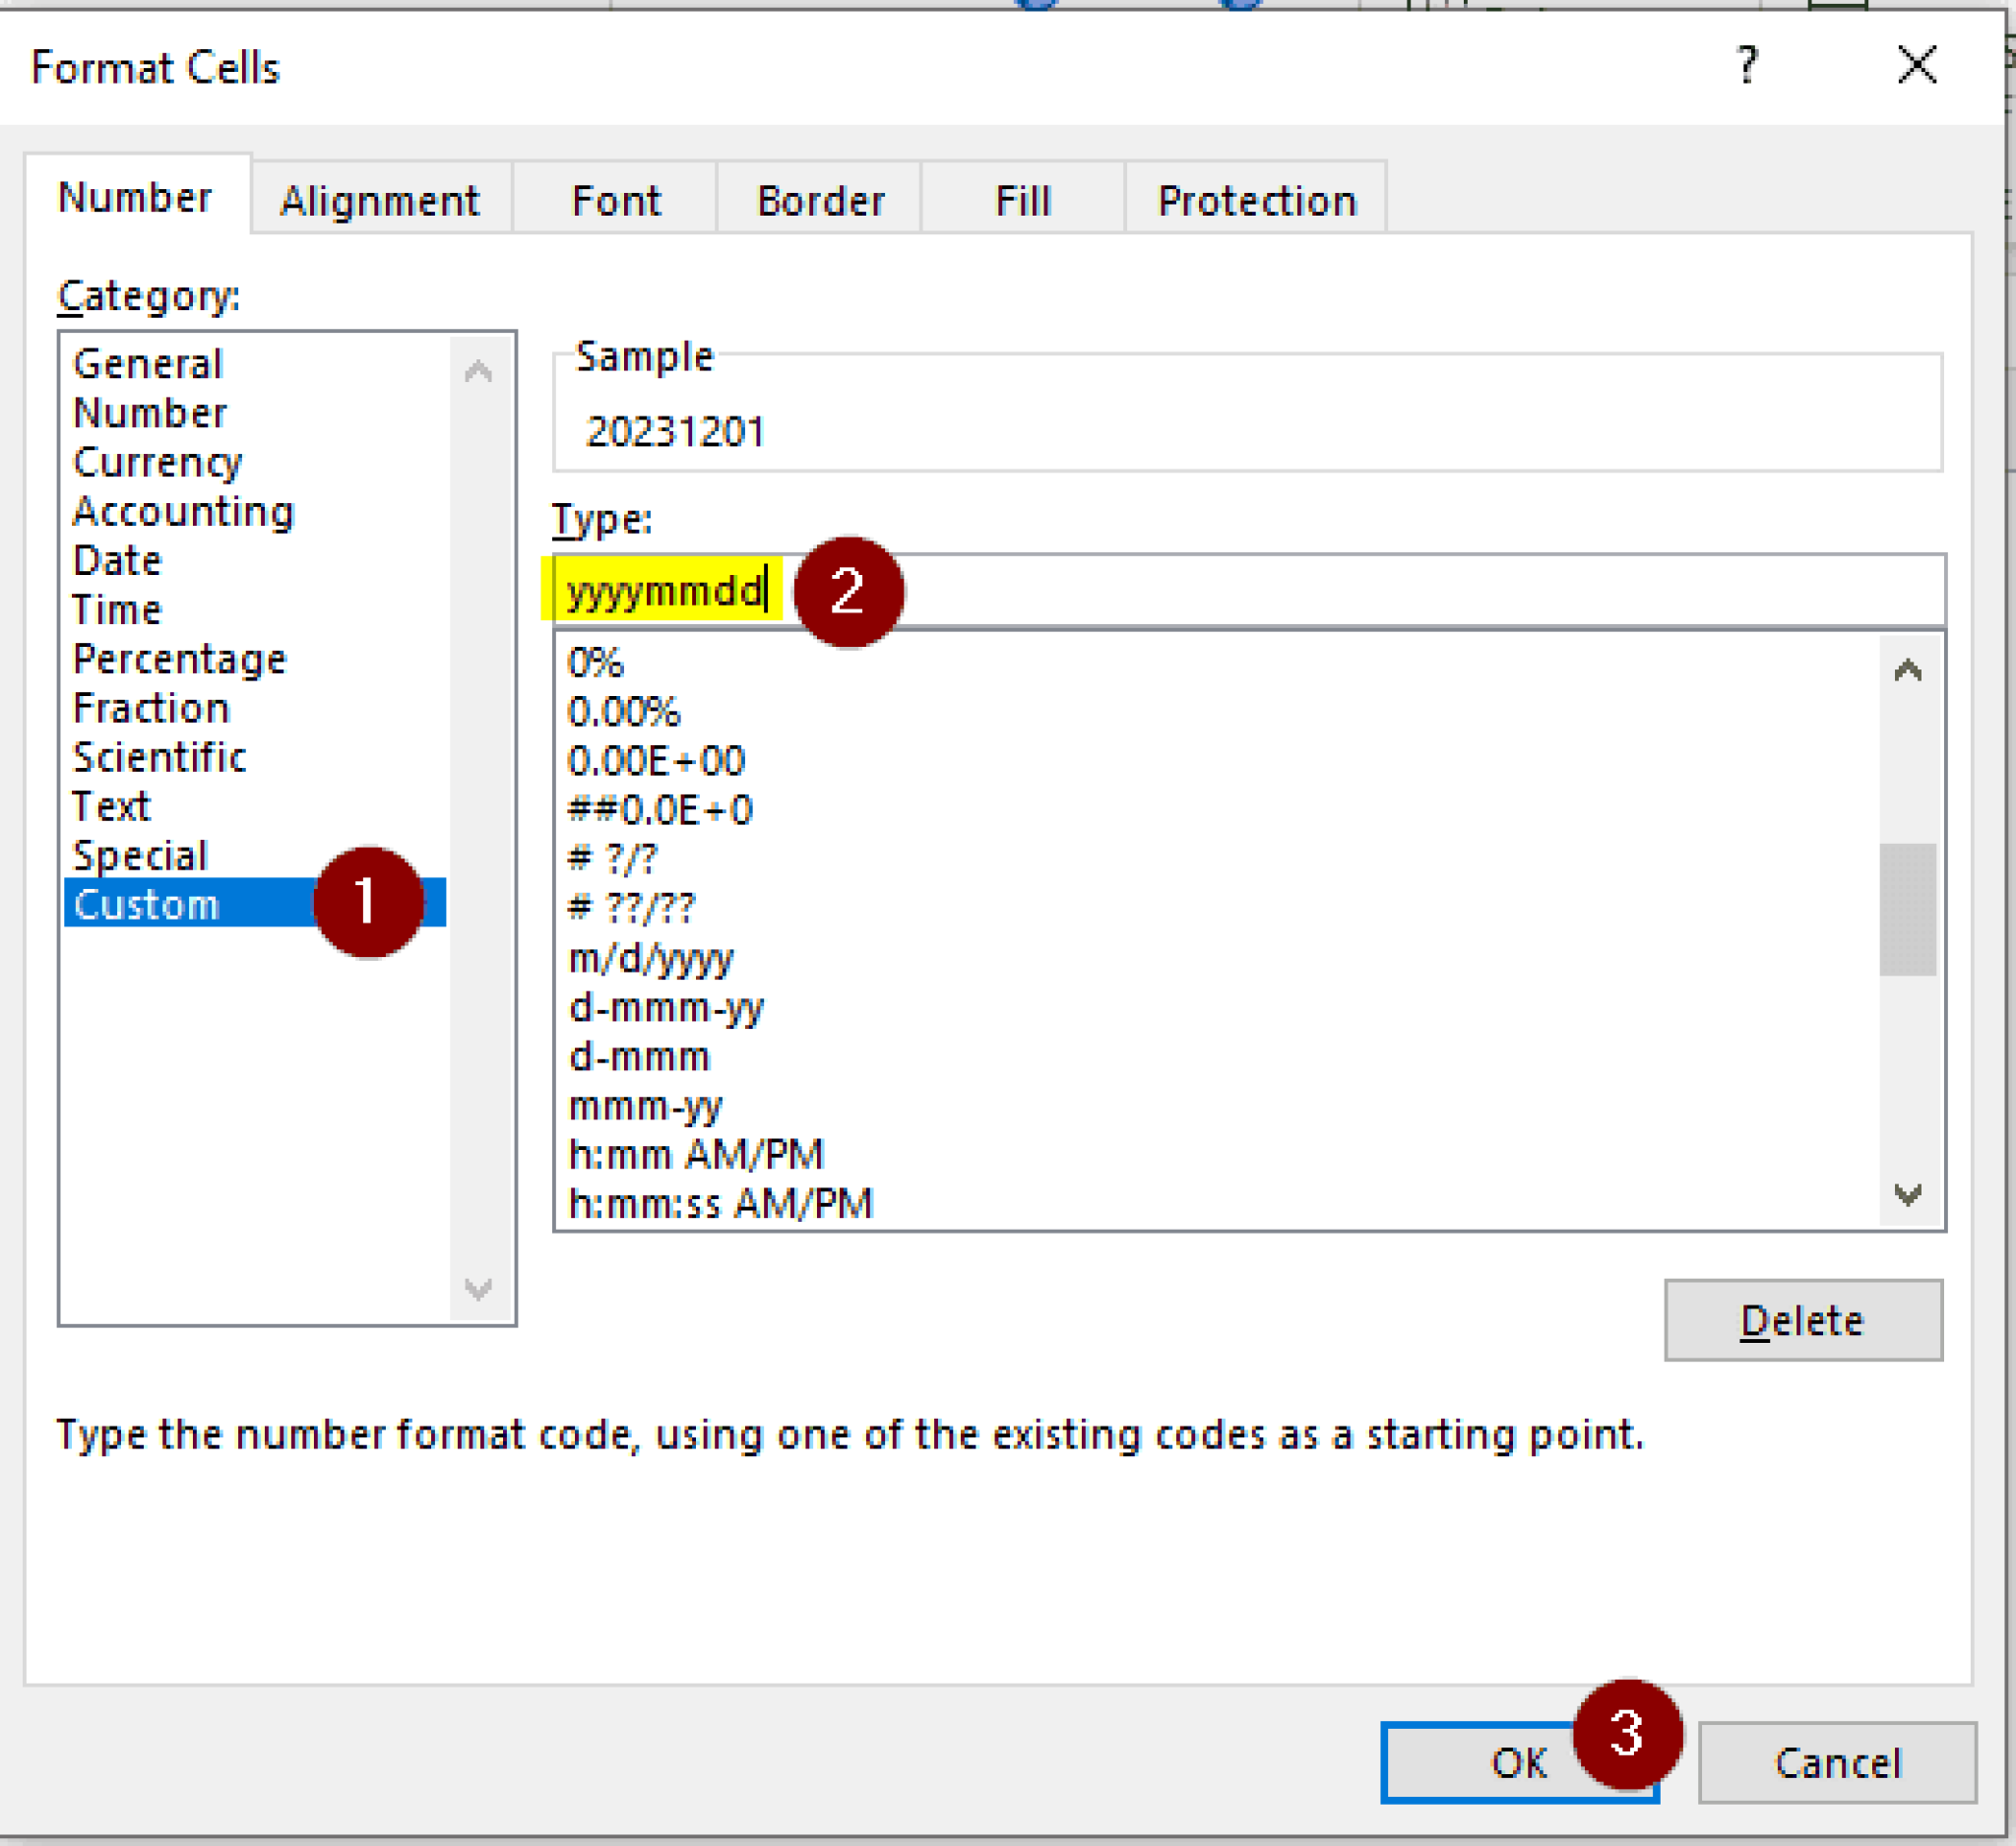Viewport: 2016px width, 1846px height.
Task: Switch to the Alignment tab
Action: pos(381,200)
